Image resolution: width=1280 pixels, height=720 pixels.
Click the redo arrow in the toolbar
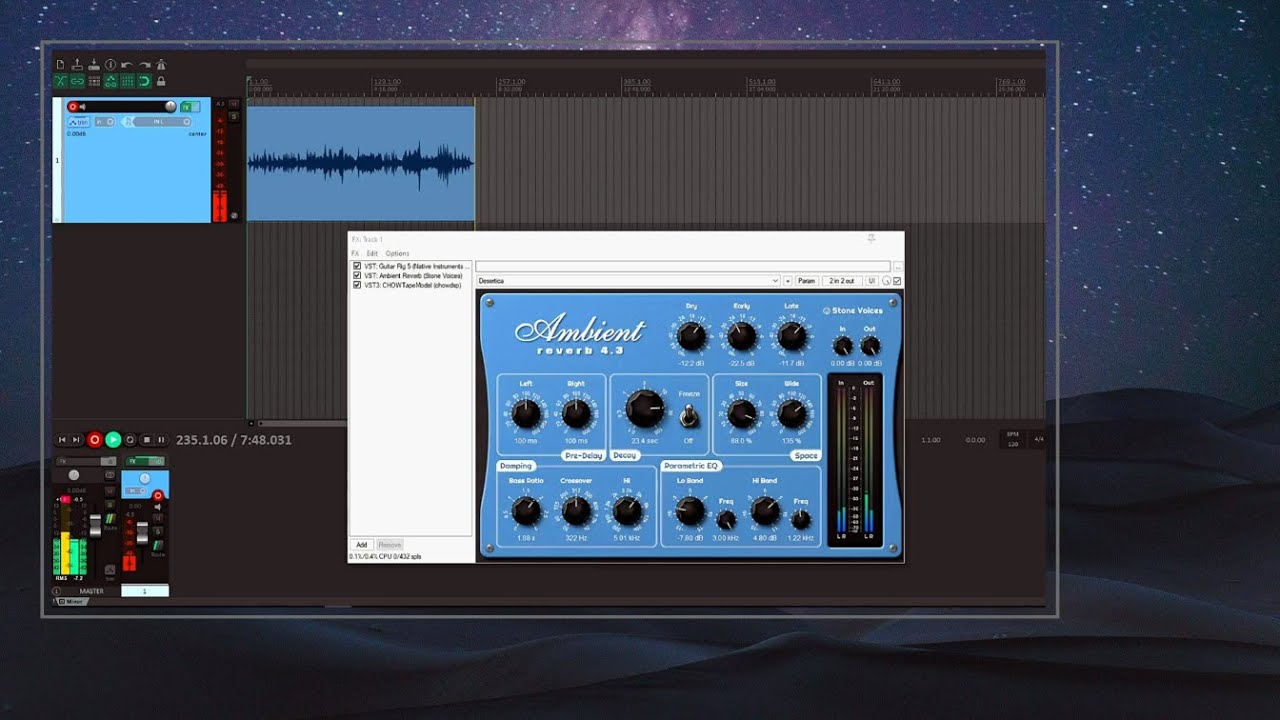tap(144, 65)
